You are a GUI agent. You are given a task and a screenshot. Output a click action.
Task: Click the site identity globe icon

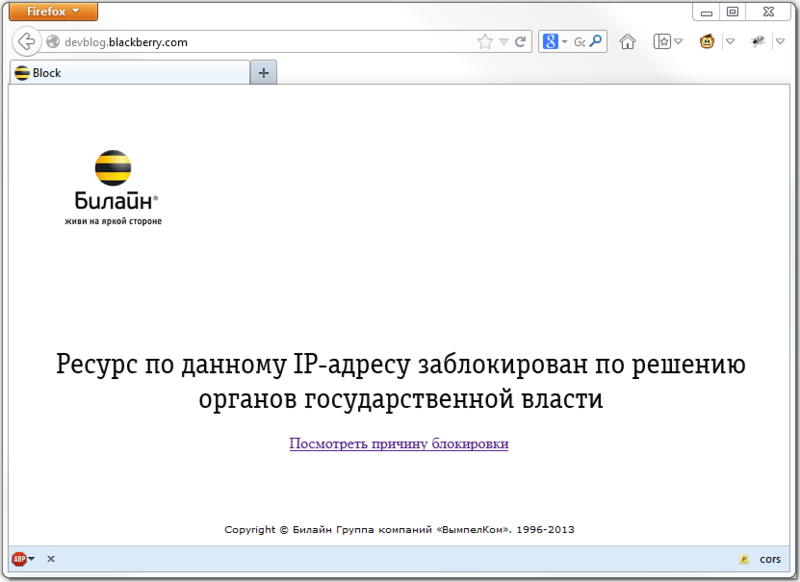pos(53,42)
